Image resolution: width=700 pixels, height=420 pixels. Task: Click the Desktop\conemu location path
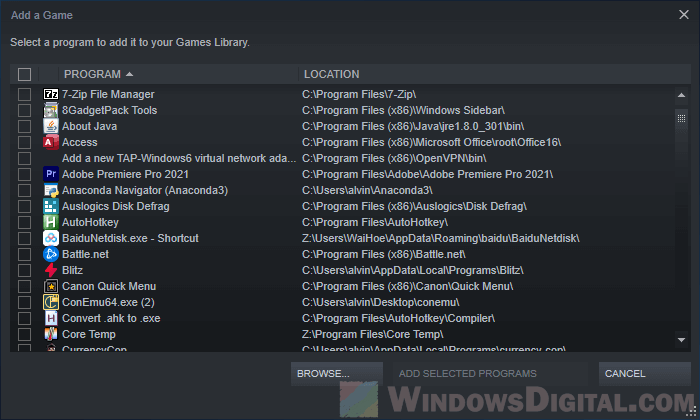pos(380,302)
